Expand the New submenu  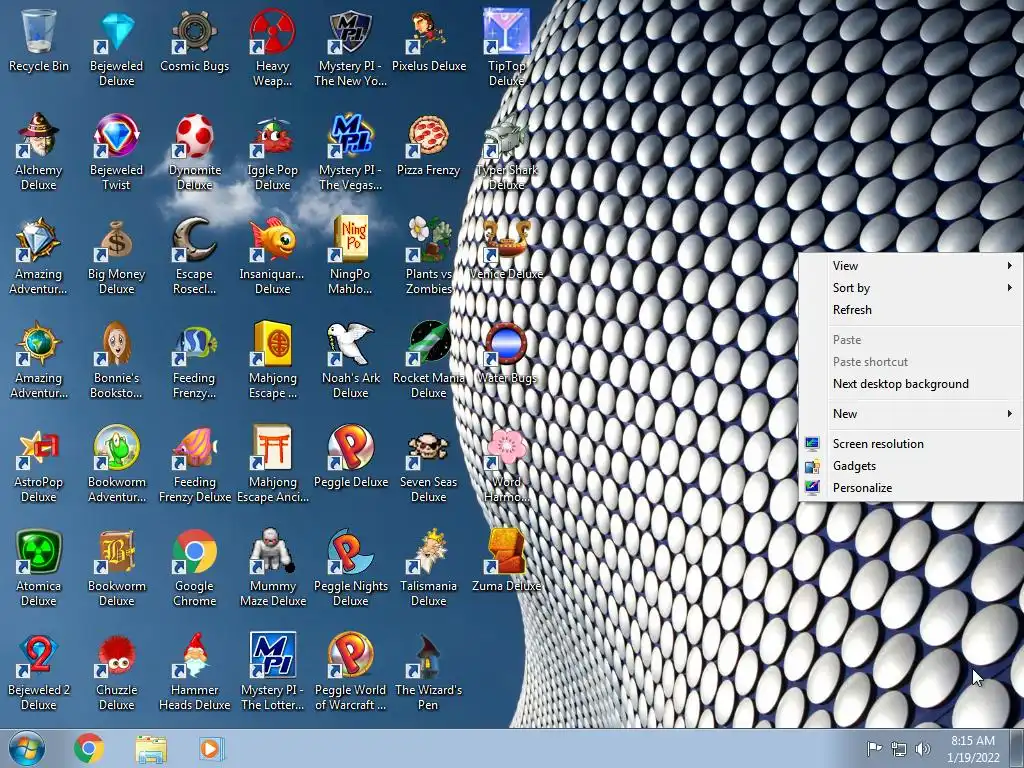point(910,413)
